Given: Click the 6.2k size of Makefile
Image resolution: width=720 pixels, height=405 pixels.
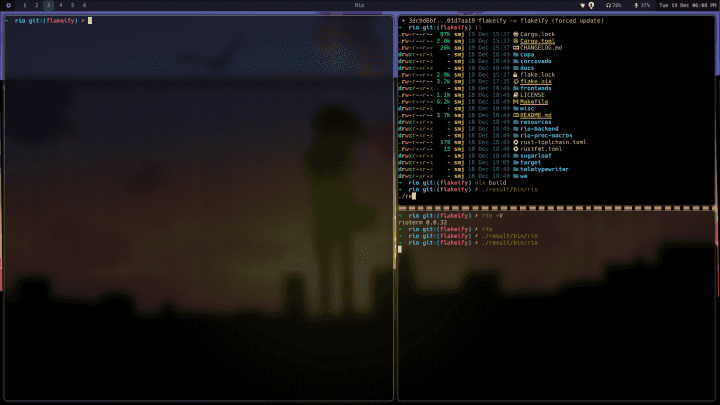Looking at the screenshot, I should click(443, 101).
